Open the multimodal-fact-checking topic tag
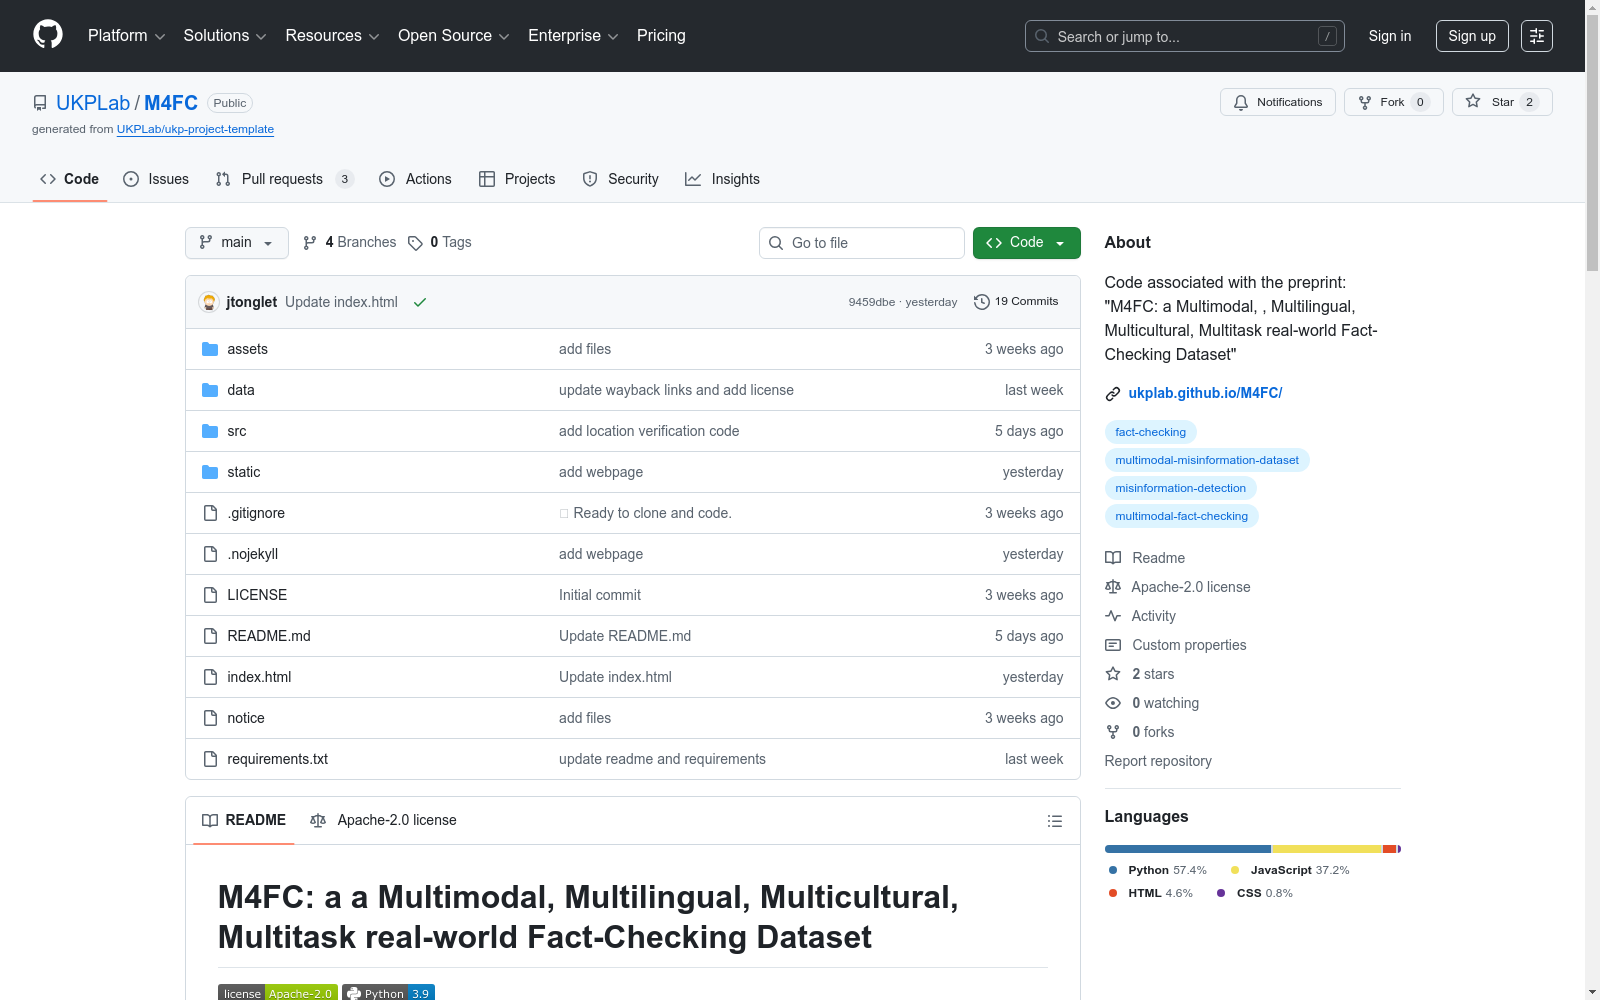Viewport: 1600px width, 1000px height. (1182, 516)
